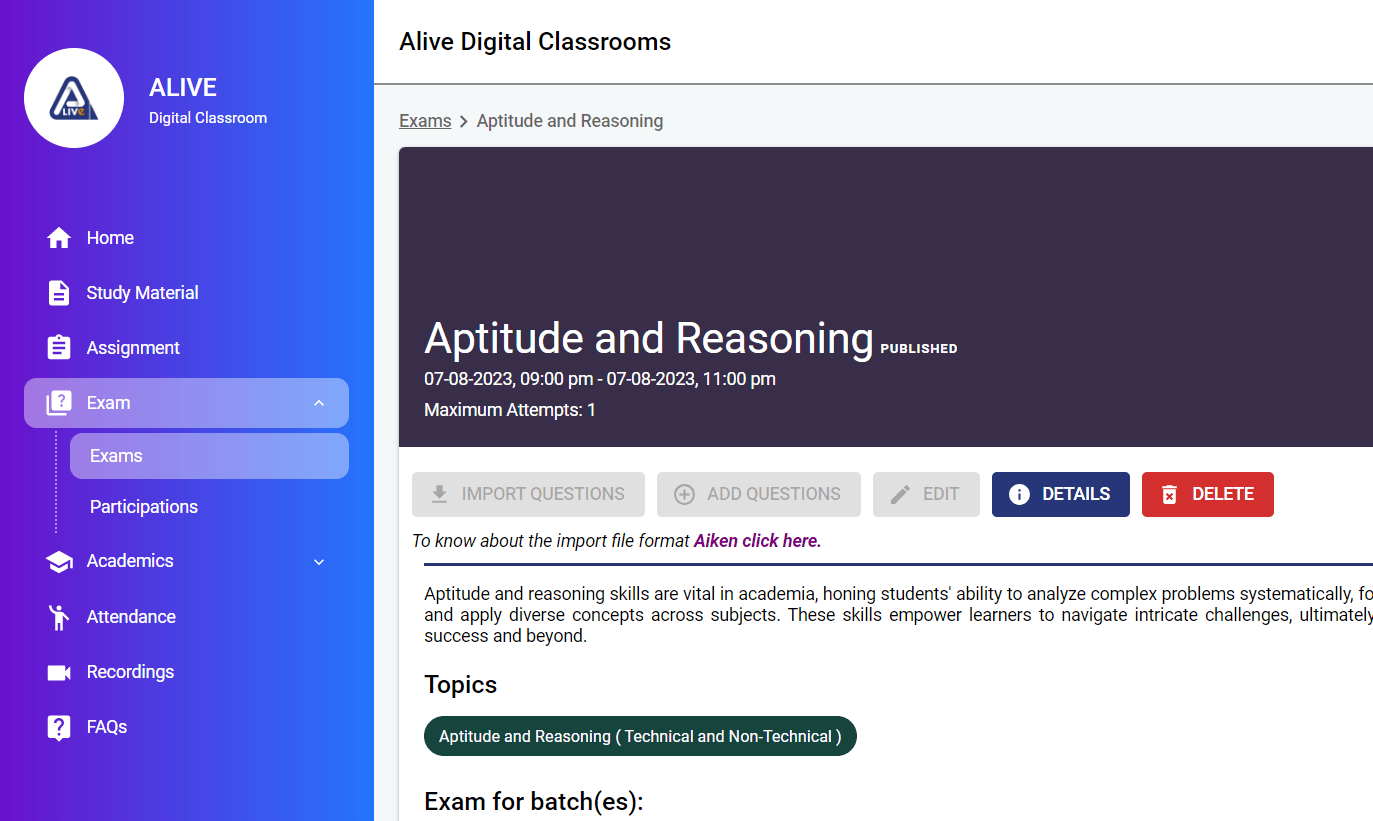Click the ALIVE logo in sidebar

click(x=74, y=98)
